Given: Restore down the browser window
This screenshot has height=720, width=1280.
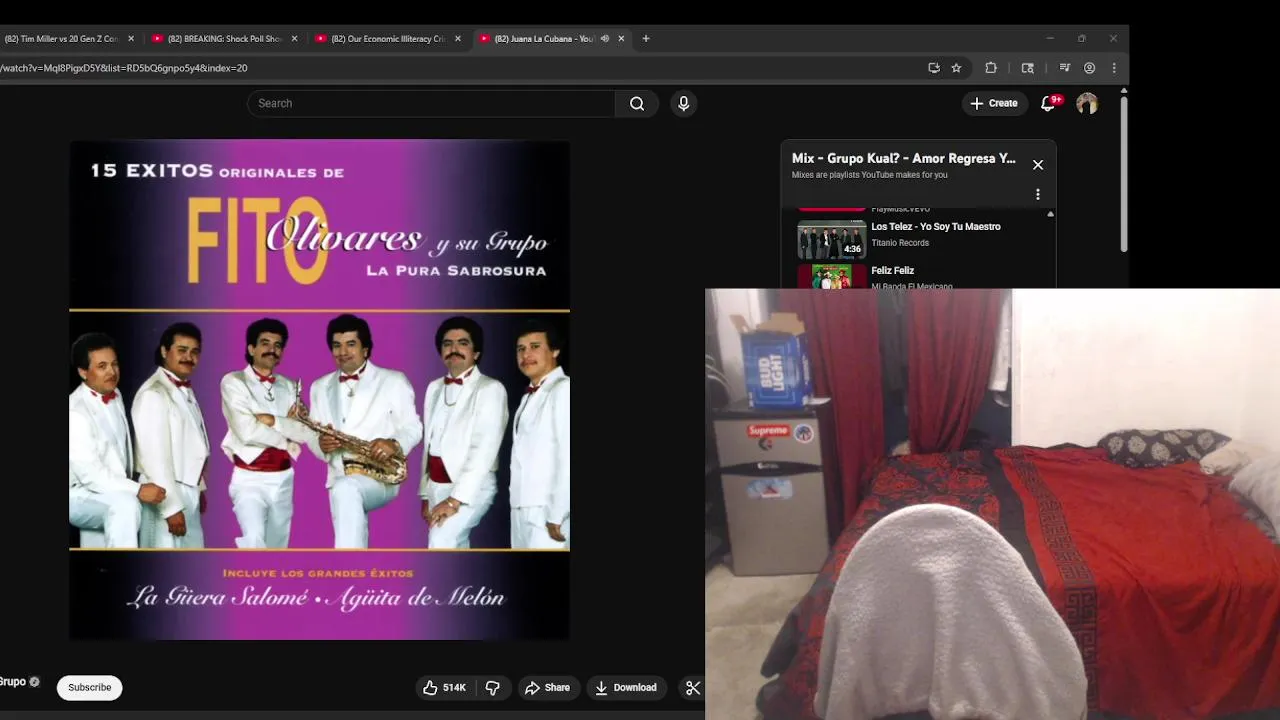Looking at the screenshot, I should pos(1082,39).
